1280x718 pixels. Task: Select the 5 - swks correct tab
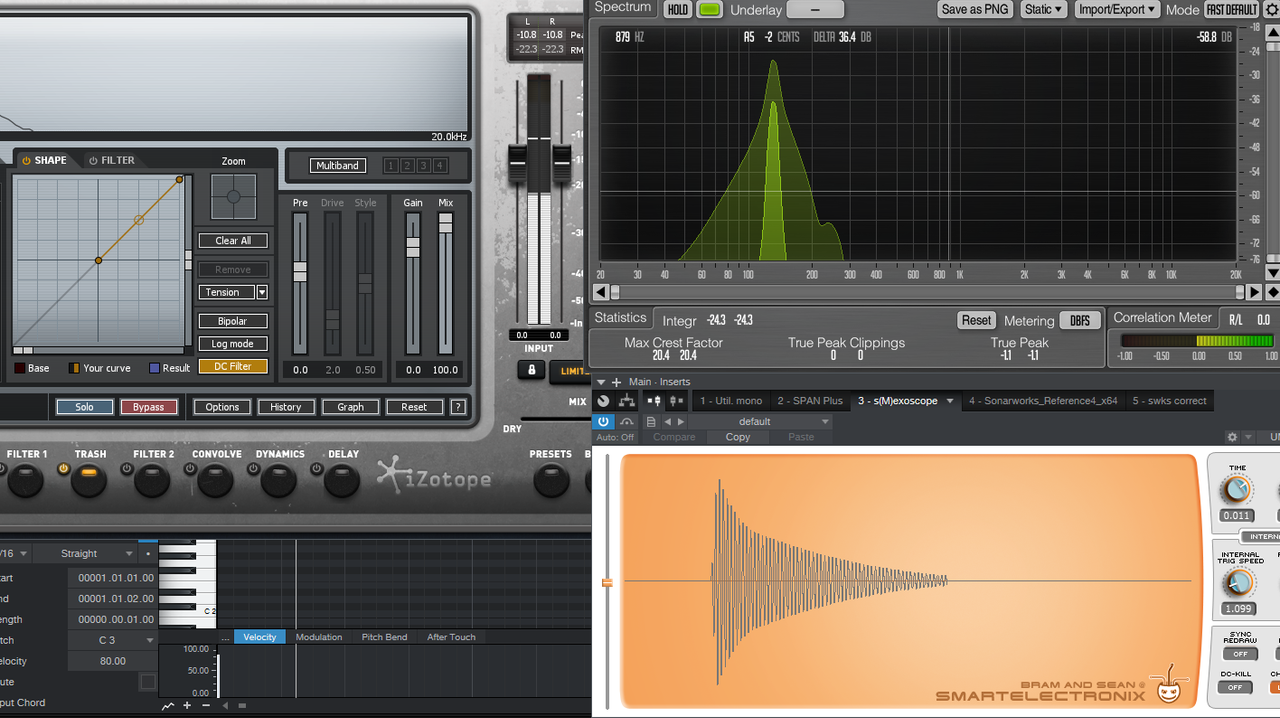1169,401
